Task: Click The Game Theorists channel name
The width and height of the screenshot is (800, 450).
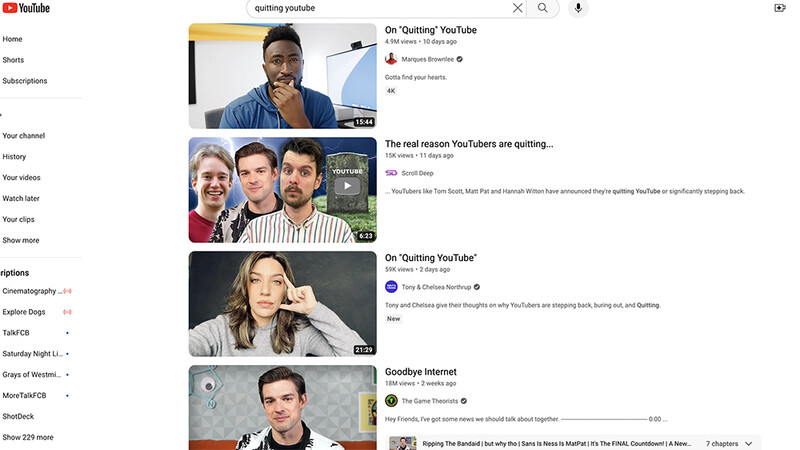Action: (430, 401)
